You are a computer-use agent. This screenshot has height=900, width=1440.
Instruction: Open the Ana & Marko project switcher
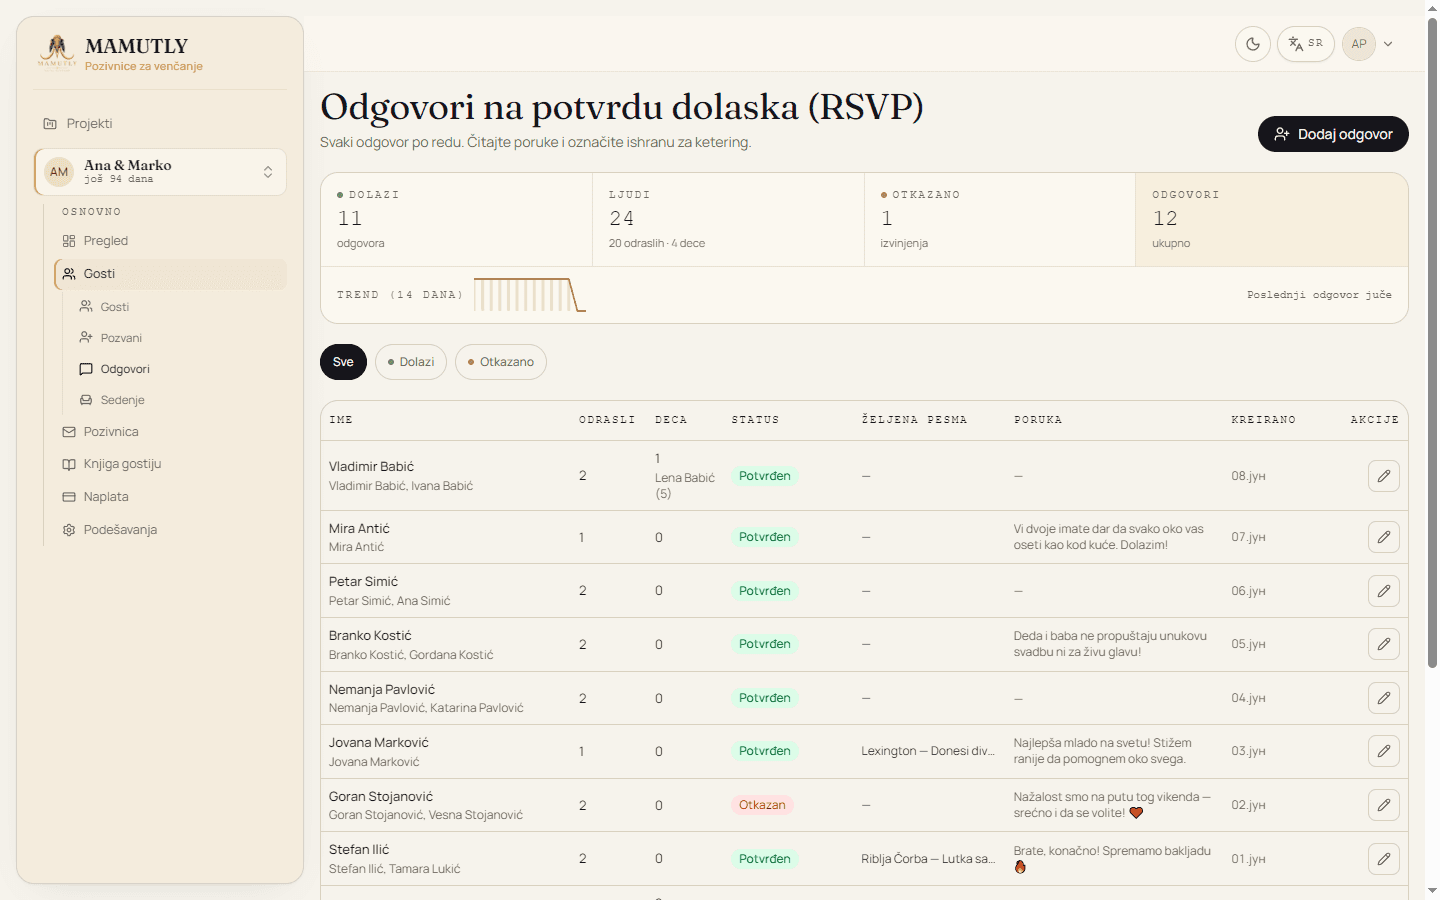pos(160,172)
